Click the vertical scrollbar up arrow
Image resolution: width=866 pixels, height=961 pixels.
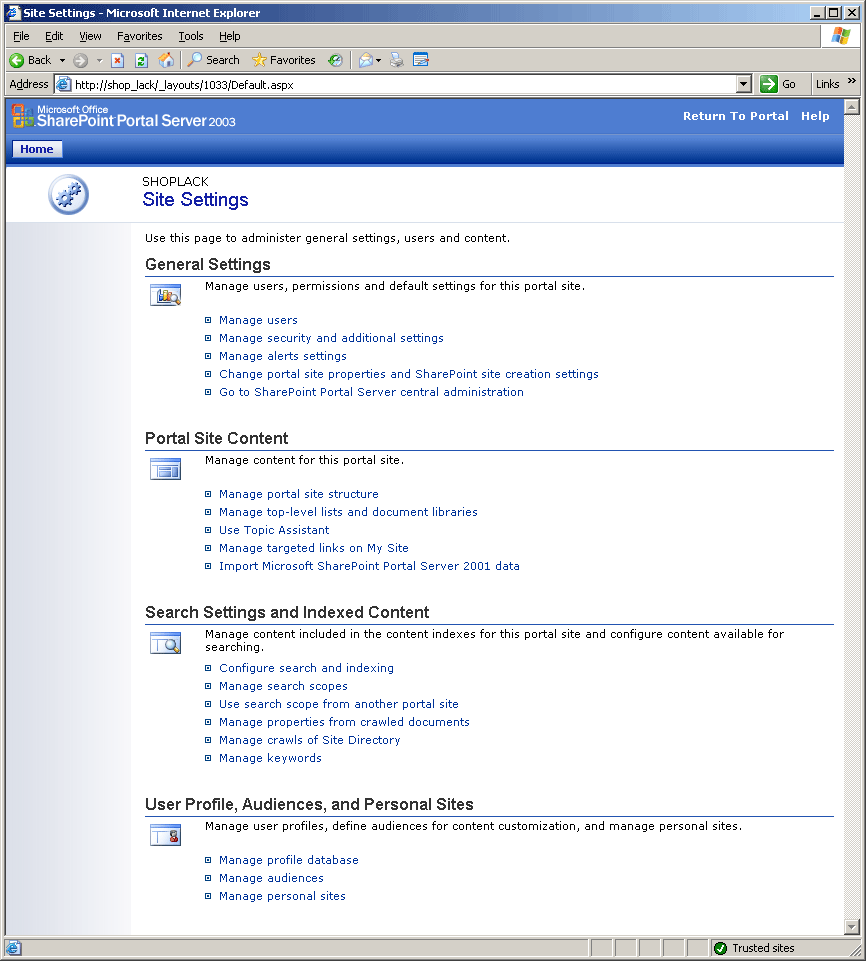(x=852, y=107)
